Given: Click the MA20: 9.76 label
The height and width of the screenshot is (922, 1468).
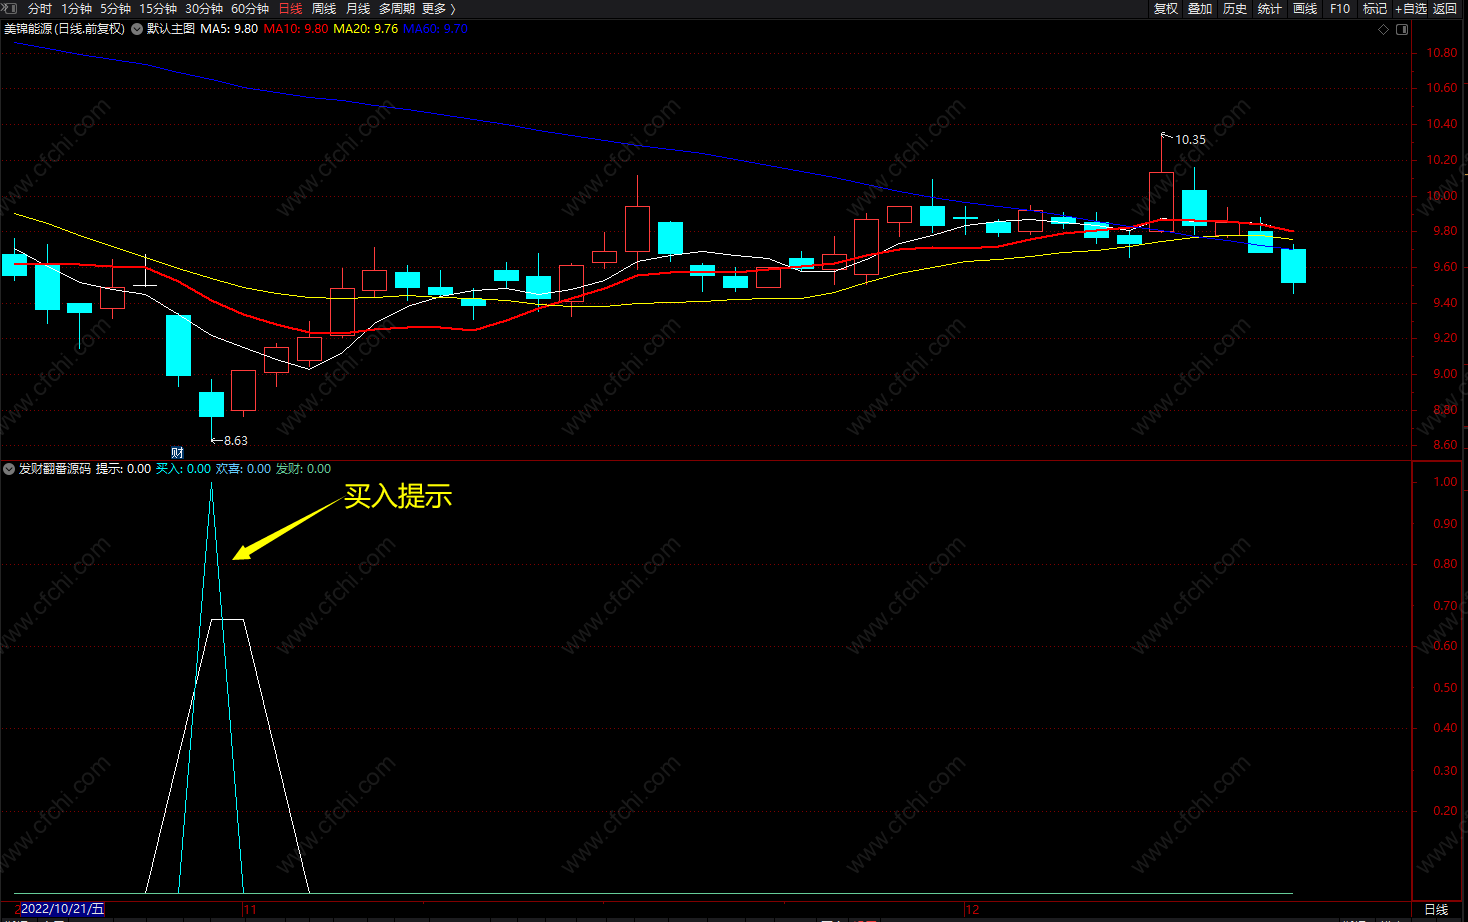Looking at the screenshot, I should [366, 29].
